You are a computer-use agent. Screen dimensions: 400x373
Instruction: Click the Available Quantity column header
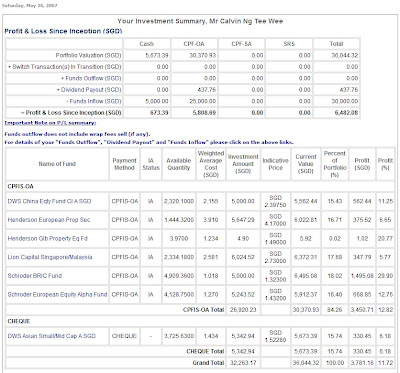tap(179, 164)
